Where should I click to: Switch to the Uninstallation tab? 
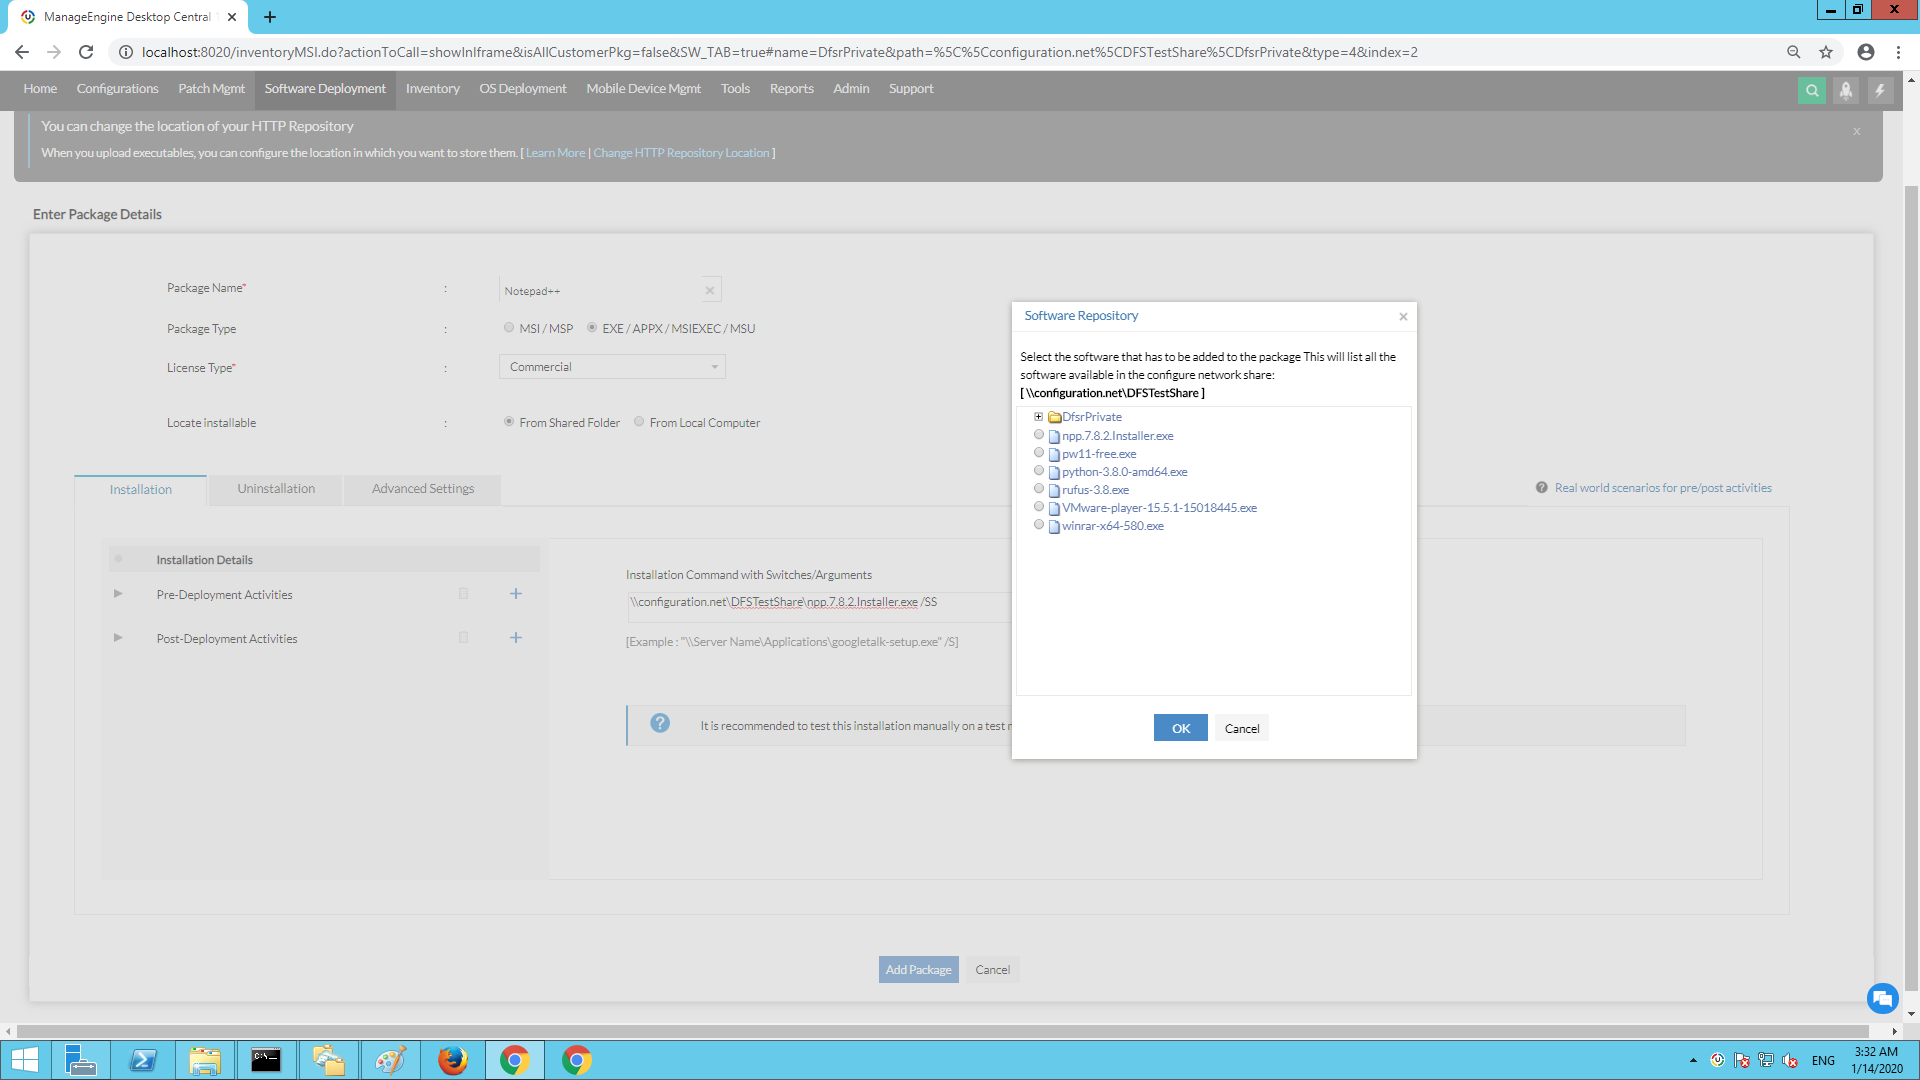click(276, 489)
